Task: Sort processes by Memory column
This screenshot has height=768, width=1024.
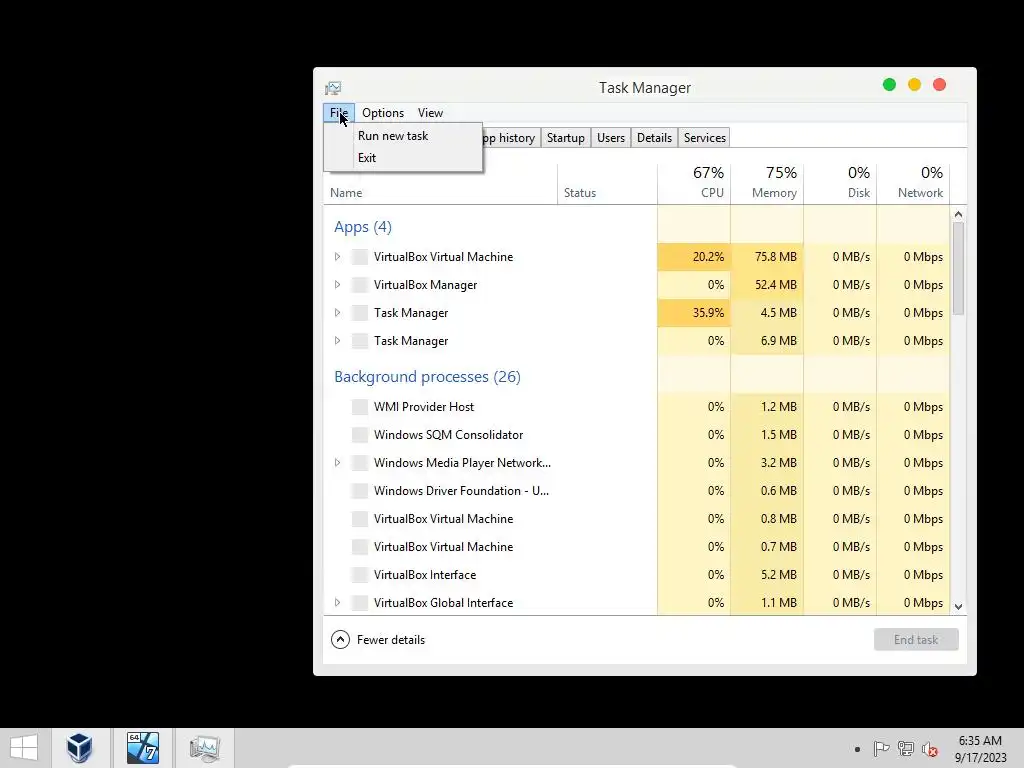Action: point(767,183)
